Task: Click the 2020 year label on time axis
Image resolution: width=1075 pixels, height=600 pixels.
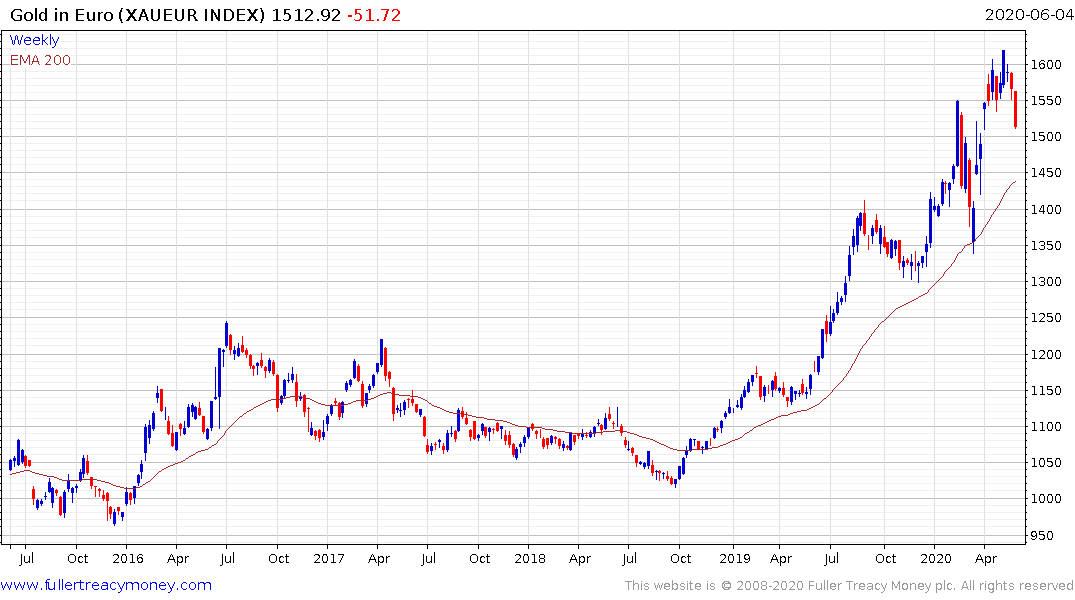Action: (936, 558)
